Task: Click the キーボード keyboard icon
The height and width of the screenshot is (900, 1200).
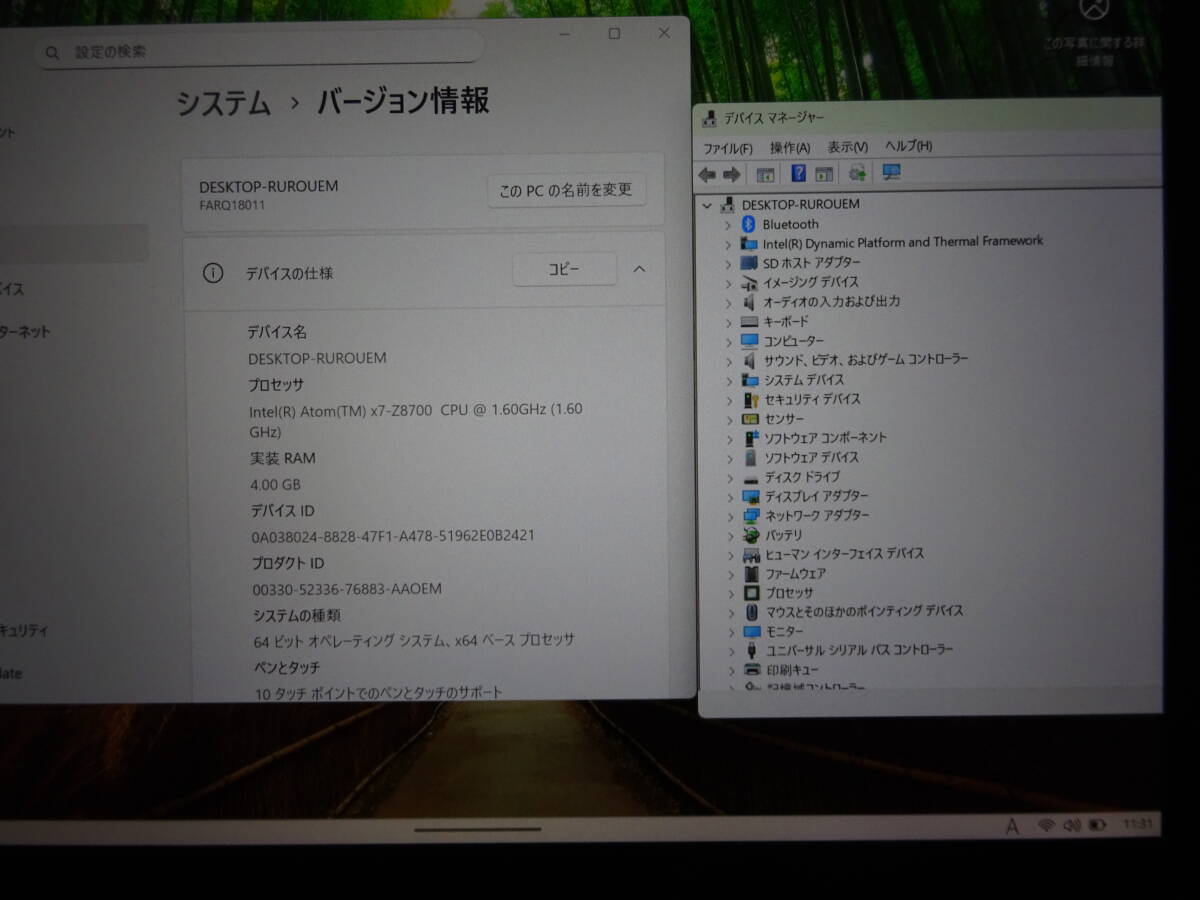Action: (750, 322)
